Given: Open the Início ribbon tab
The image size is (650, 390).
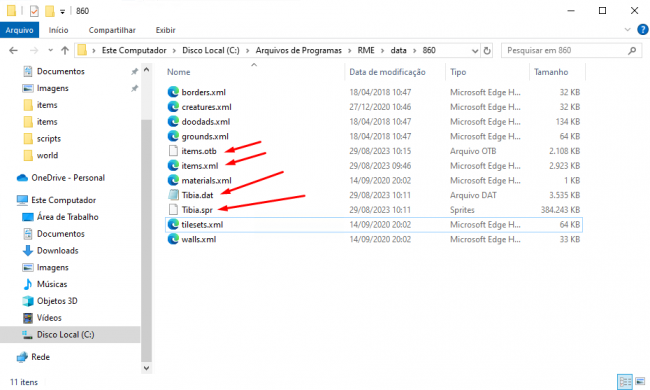Looking at the screenshot, I should pos(58,30).
